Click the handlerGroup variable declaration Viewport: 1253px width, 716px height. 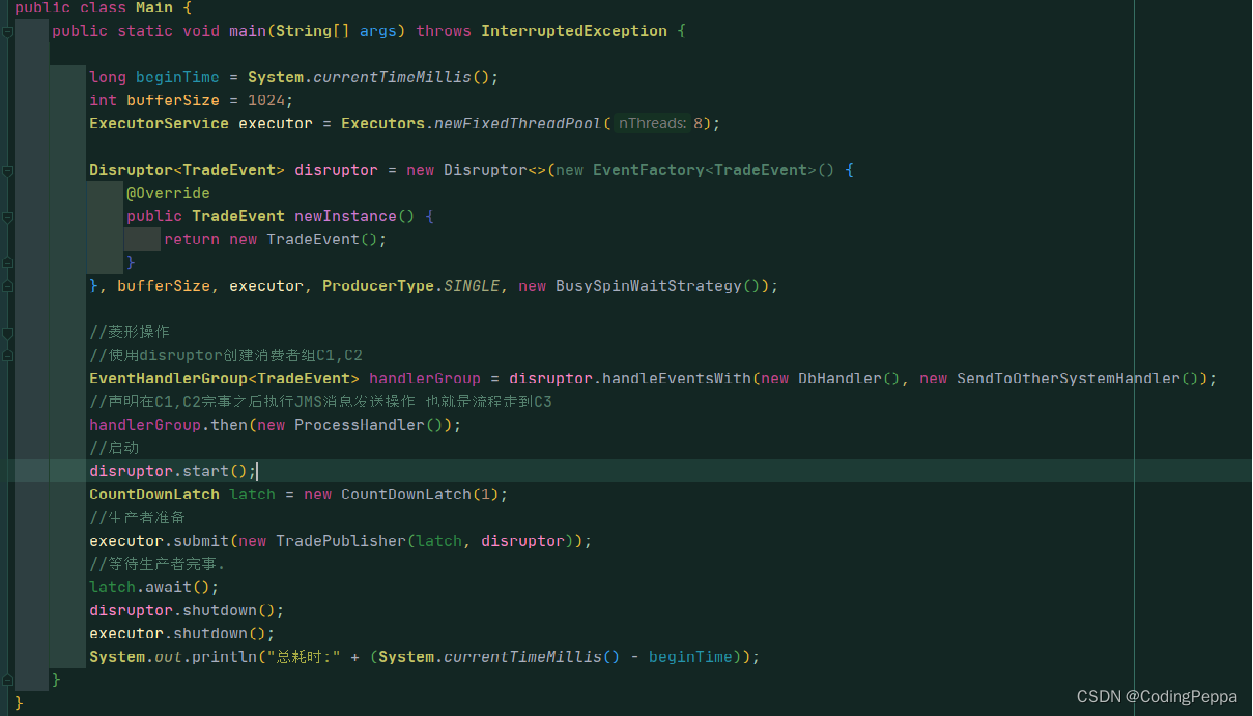coord(425,378)
